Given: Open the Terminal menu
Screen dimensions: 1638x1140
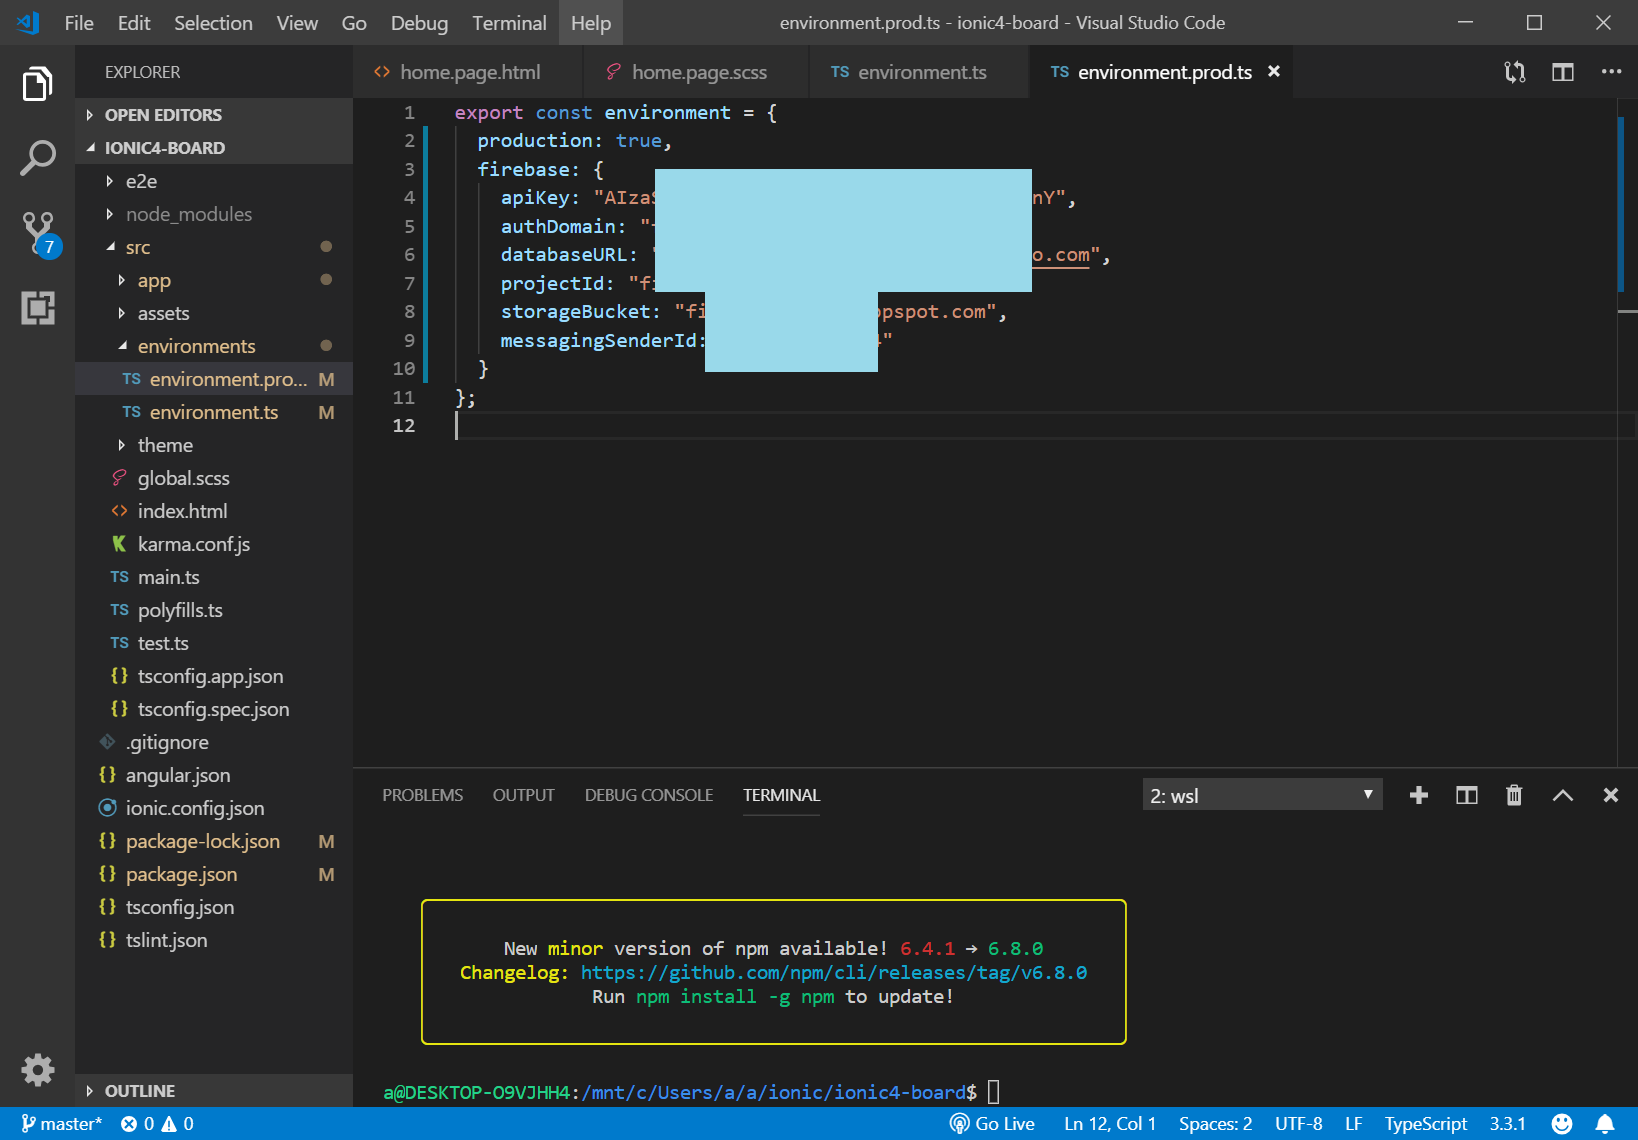Looking at the screenshot, I should [509, 23].
